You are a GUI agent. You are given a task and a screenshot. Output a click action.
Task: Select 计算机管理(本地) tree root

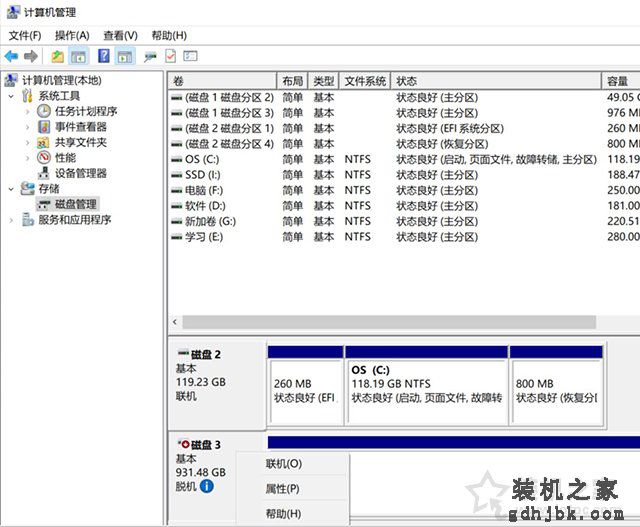[x=62, y=80]
